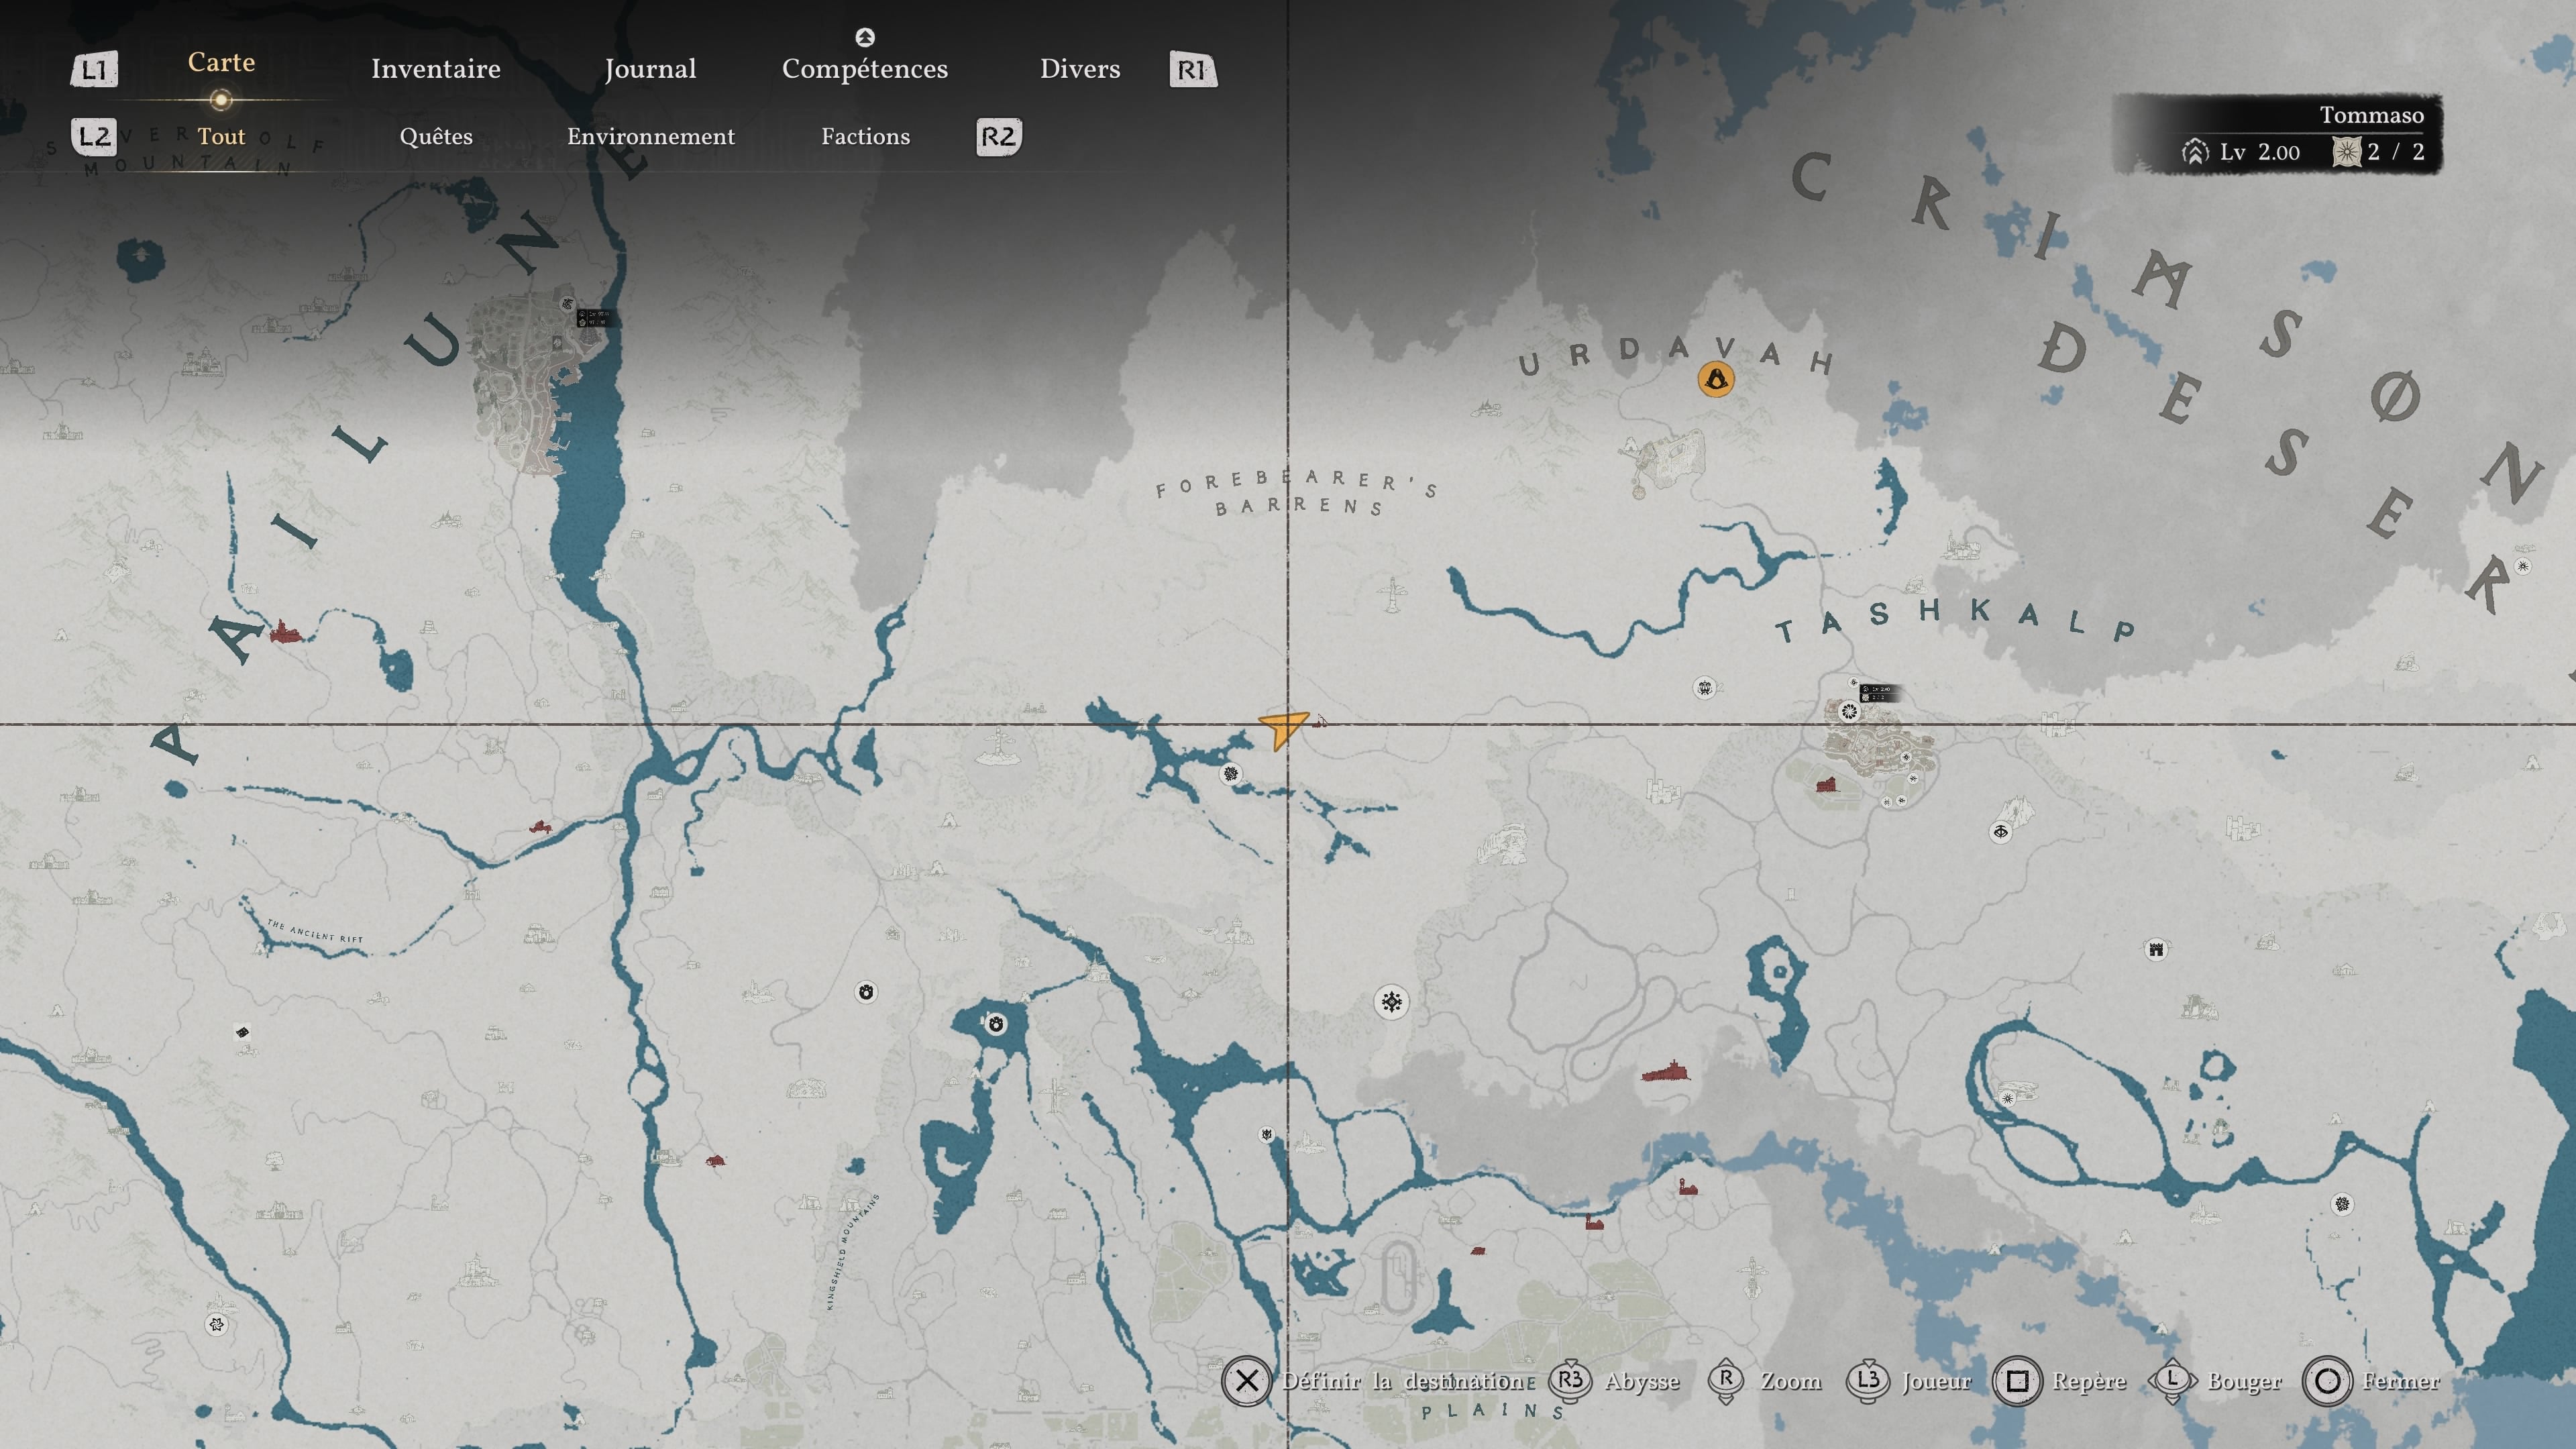Select the snowflake marker beside the player arrow
Screen dimensions: 2576x1449
1231,773
